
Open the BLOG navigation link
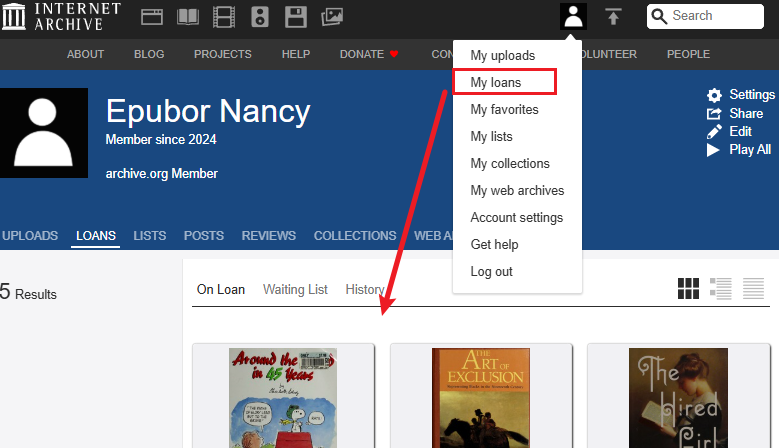coord(149,54)
